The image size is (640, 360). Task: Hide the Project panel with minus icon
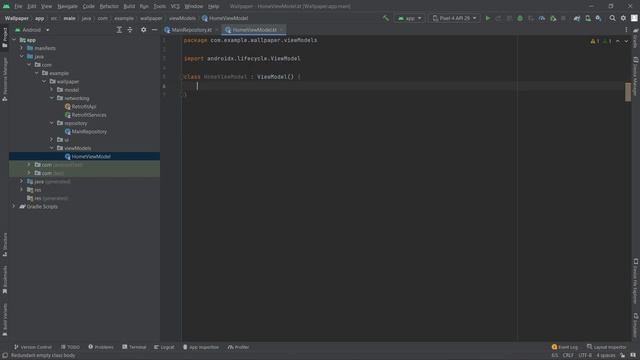point(155,30)
